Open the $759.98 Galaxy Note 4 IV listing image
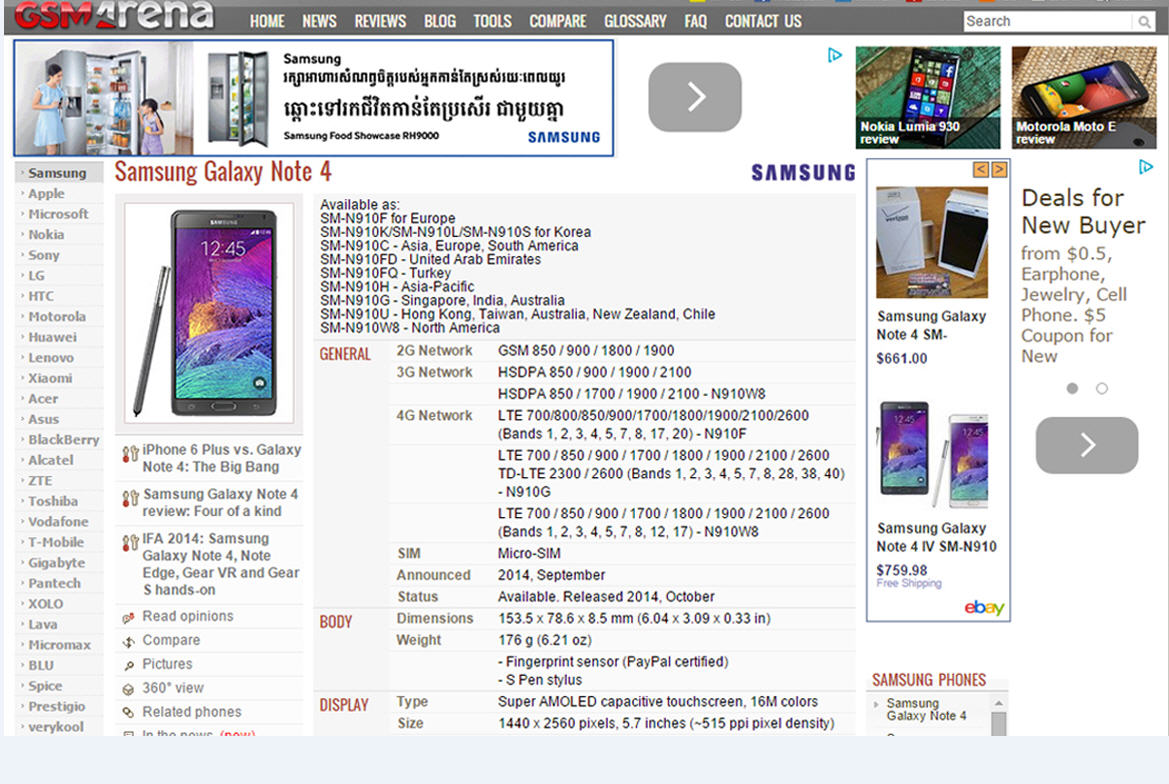The image size is (1169, 784). [x=933, y=455]
